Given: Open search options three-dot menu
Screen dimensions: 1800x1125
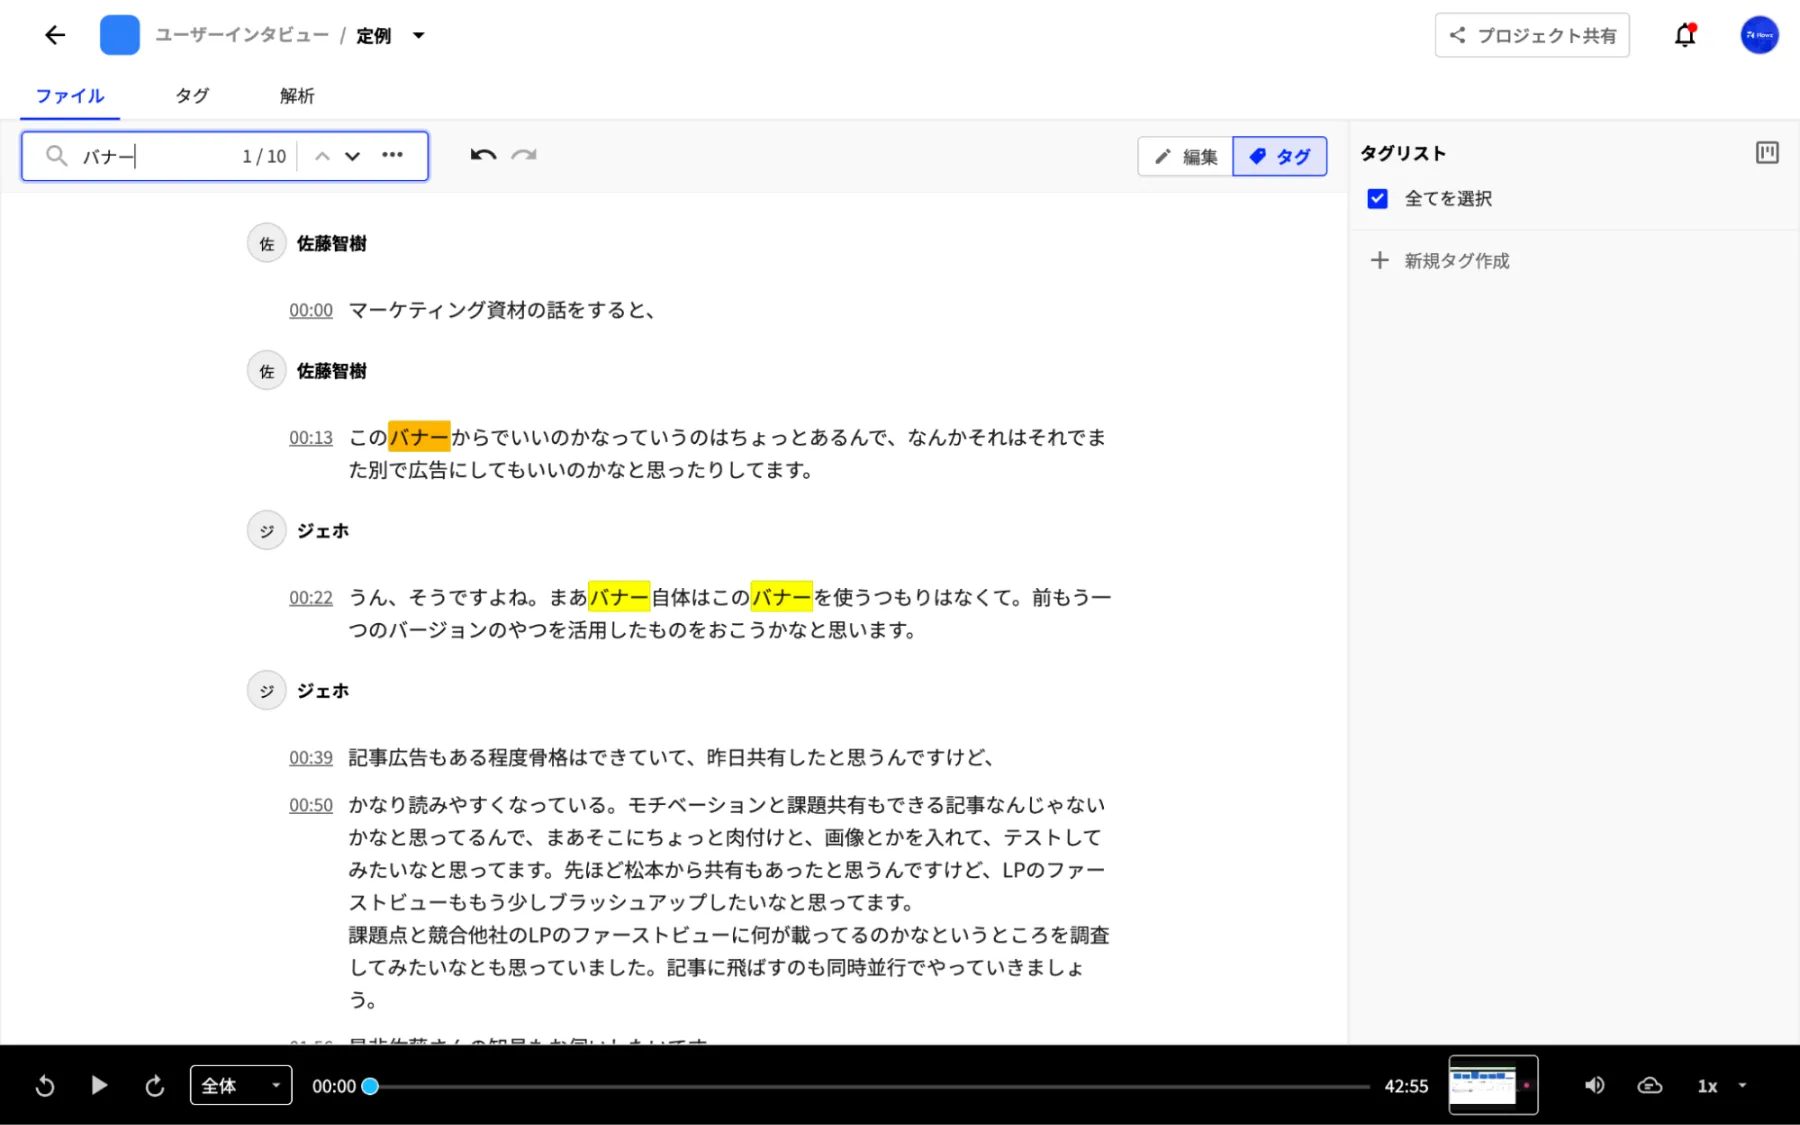Looking at the screenshot, I should point(392,155).
